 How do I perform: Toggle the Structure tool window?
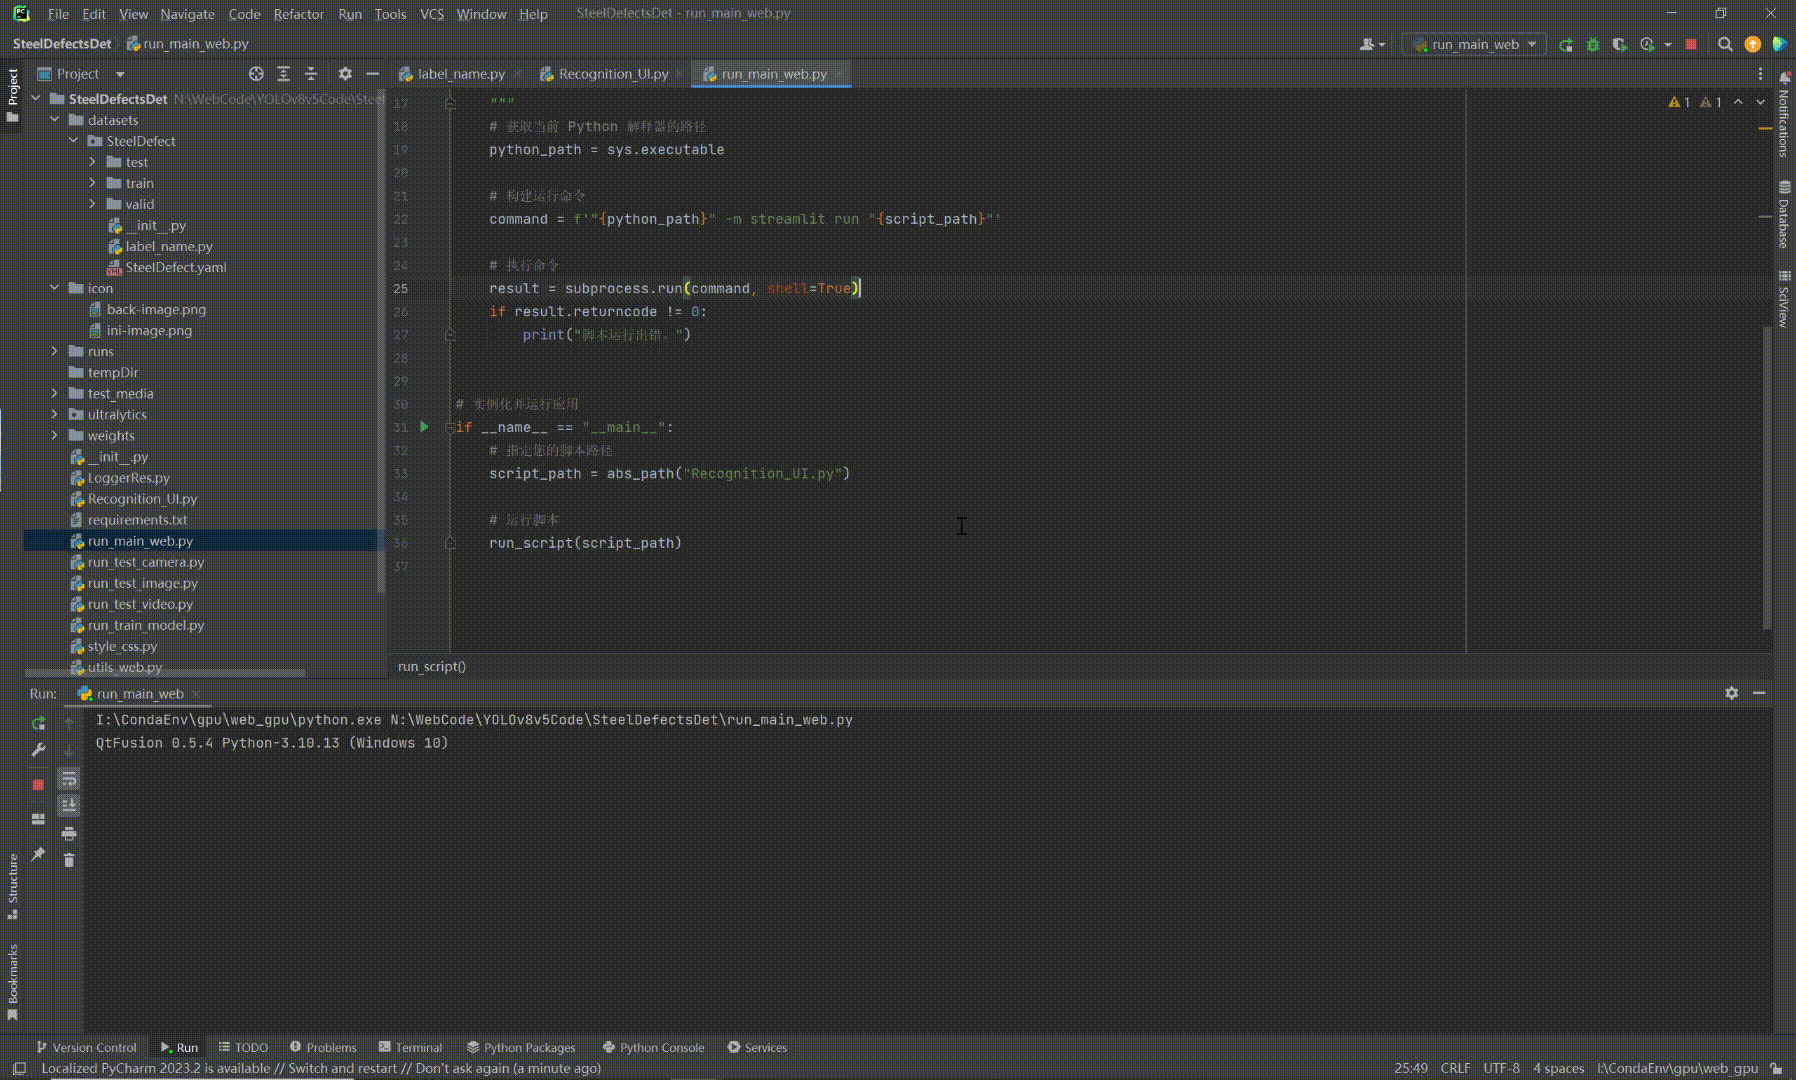click(x=13, y=886)
